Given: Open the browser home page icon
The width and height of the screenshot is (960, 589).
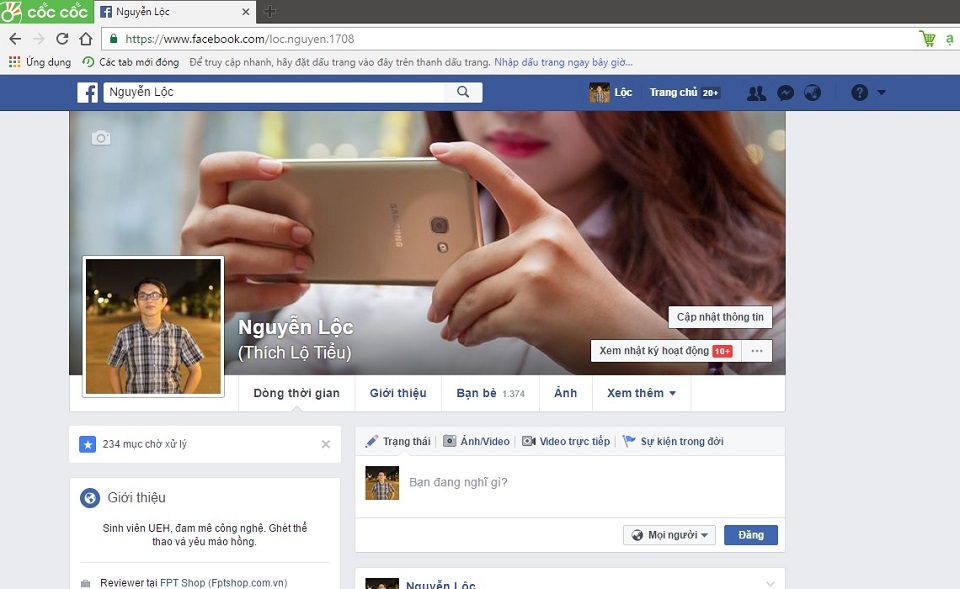Looking at the screenshot, I should click(x=86, y=39).
